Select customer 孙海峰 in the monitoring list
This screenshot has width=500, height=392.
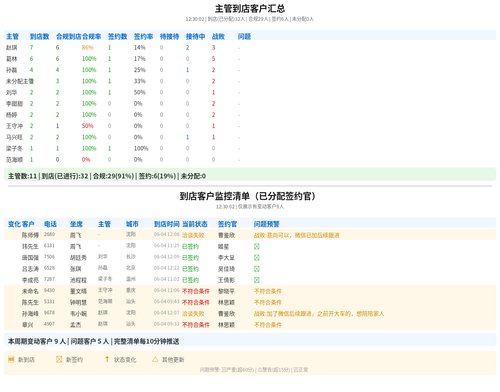30,314
